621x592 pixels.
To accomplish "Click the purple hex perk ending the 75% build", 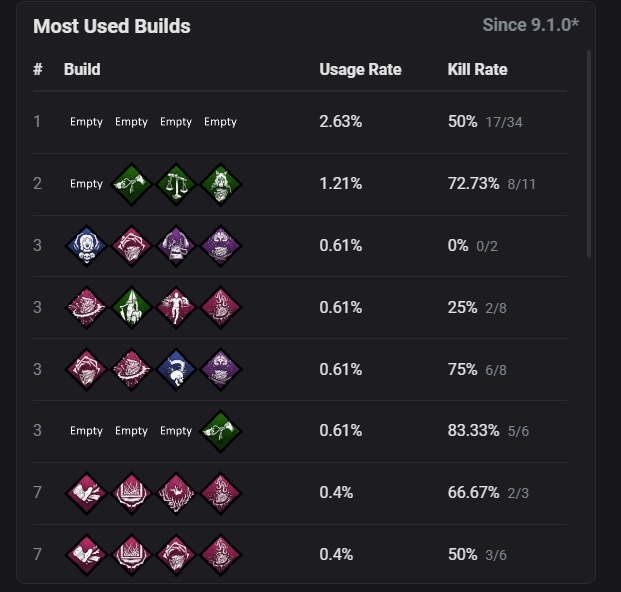I will click(x=221, y=369).
